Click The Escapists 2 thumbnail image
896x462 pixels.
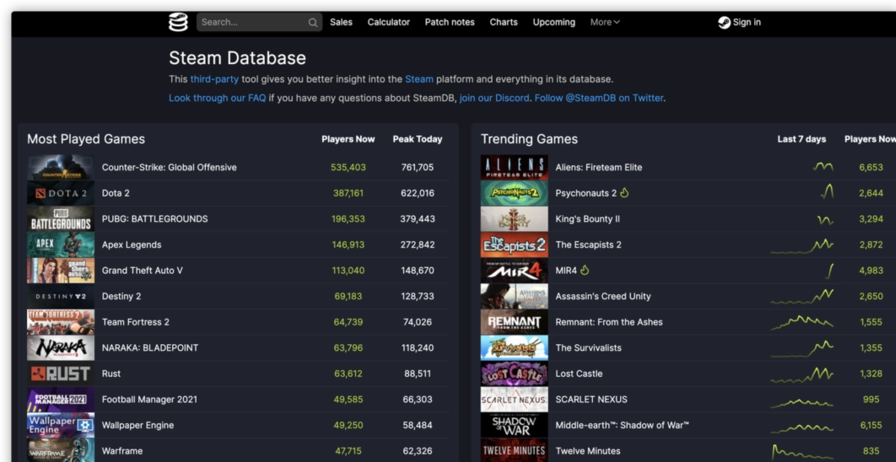(514, 245)
